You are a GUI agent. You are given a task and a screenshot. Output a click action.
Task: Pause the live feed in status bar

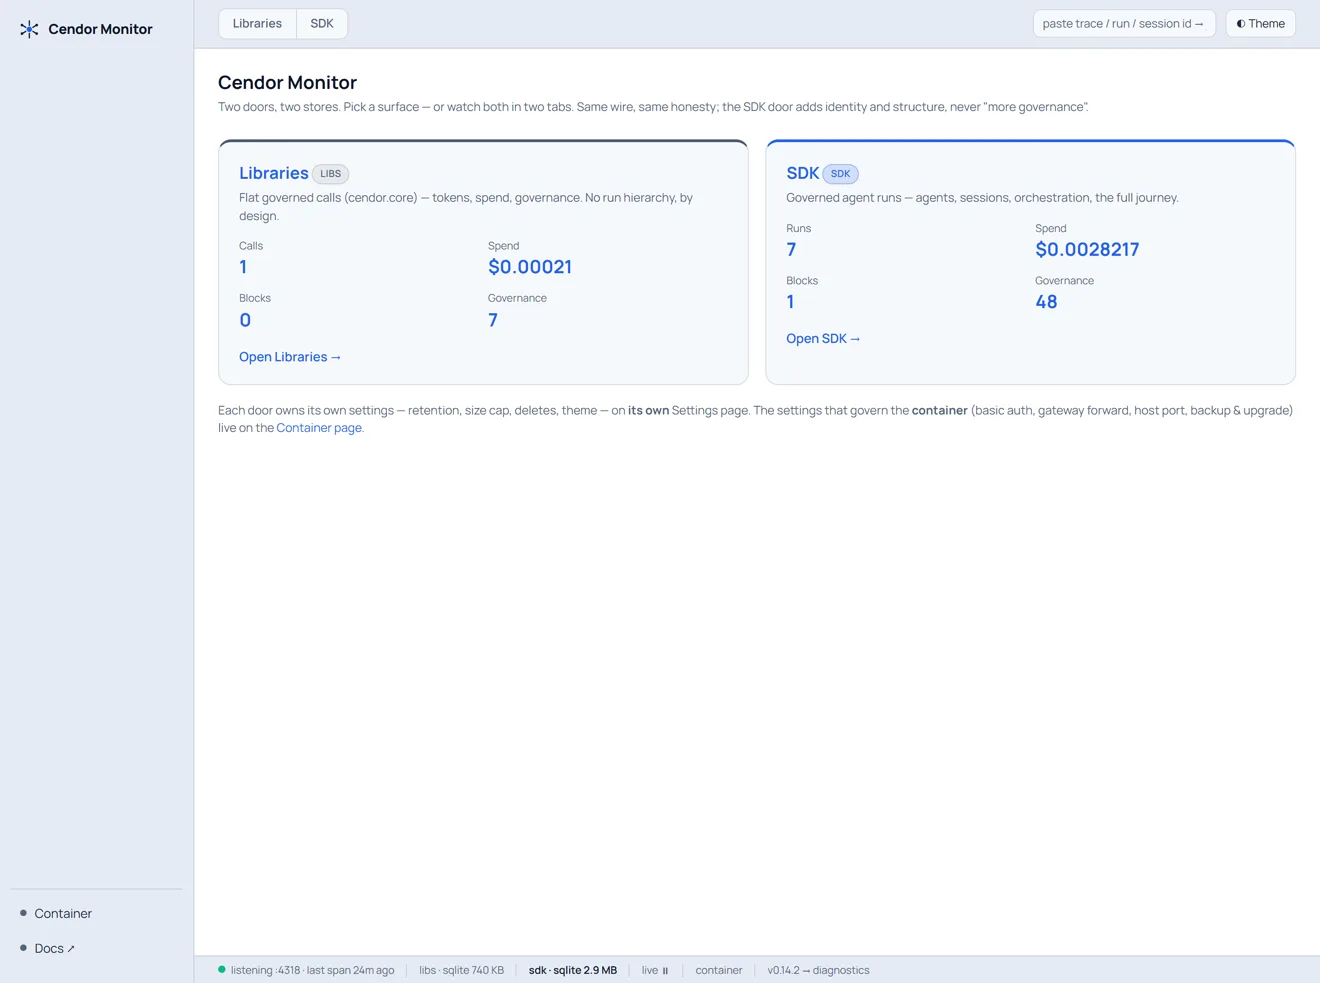pos(655,970)
